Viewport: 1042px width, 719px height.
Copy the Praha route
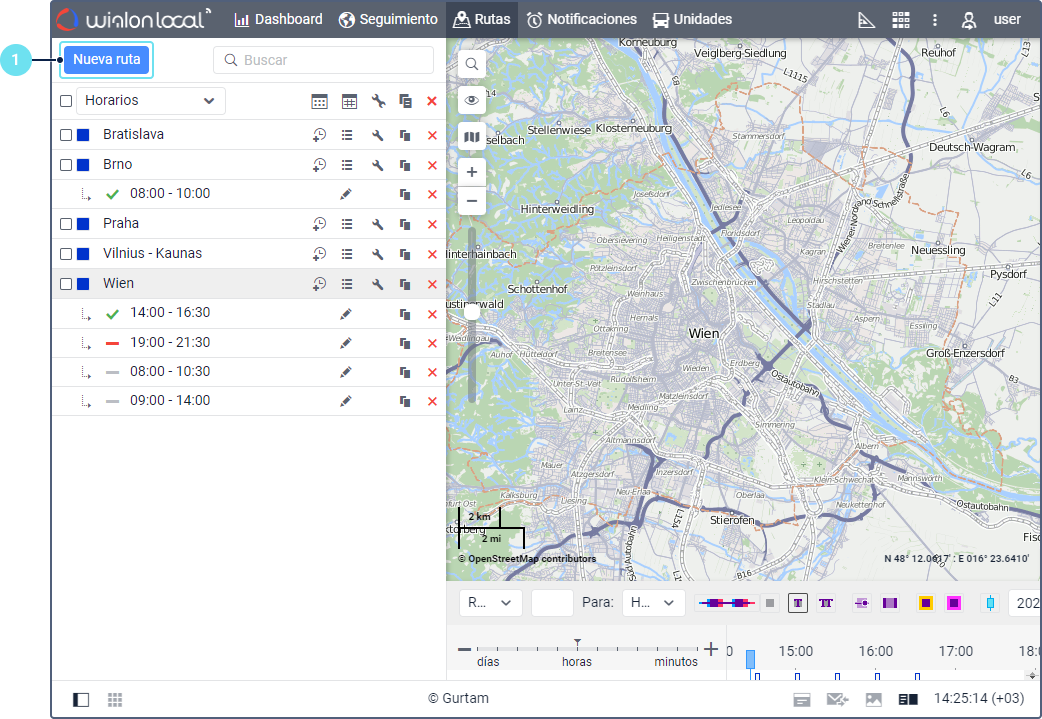[x=405, y=225]
